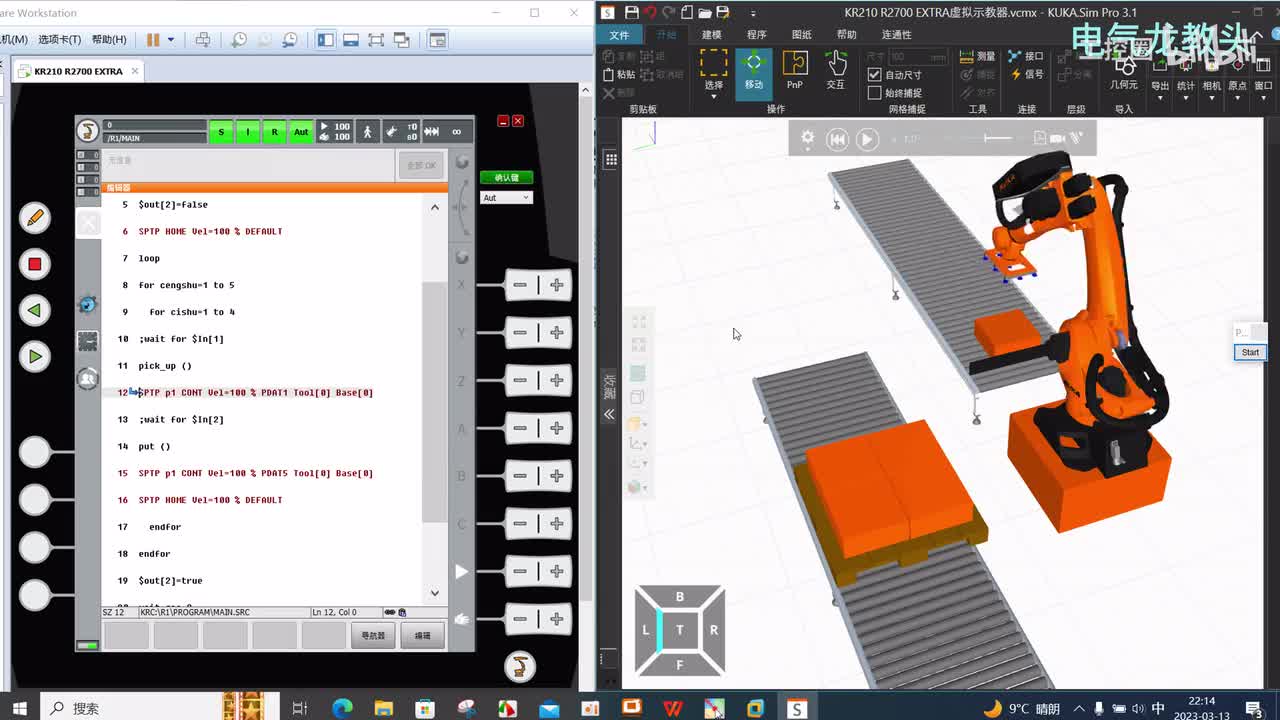Open the tool and base selection indicator
The height and width of the screenshot is (720, 1280).
tap(402, 132)
